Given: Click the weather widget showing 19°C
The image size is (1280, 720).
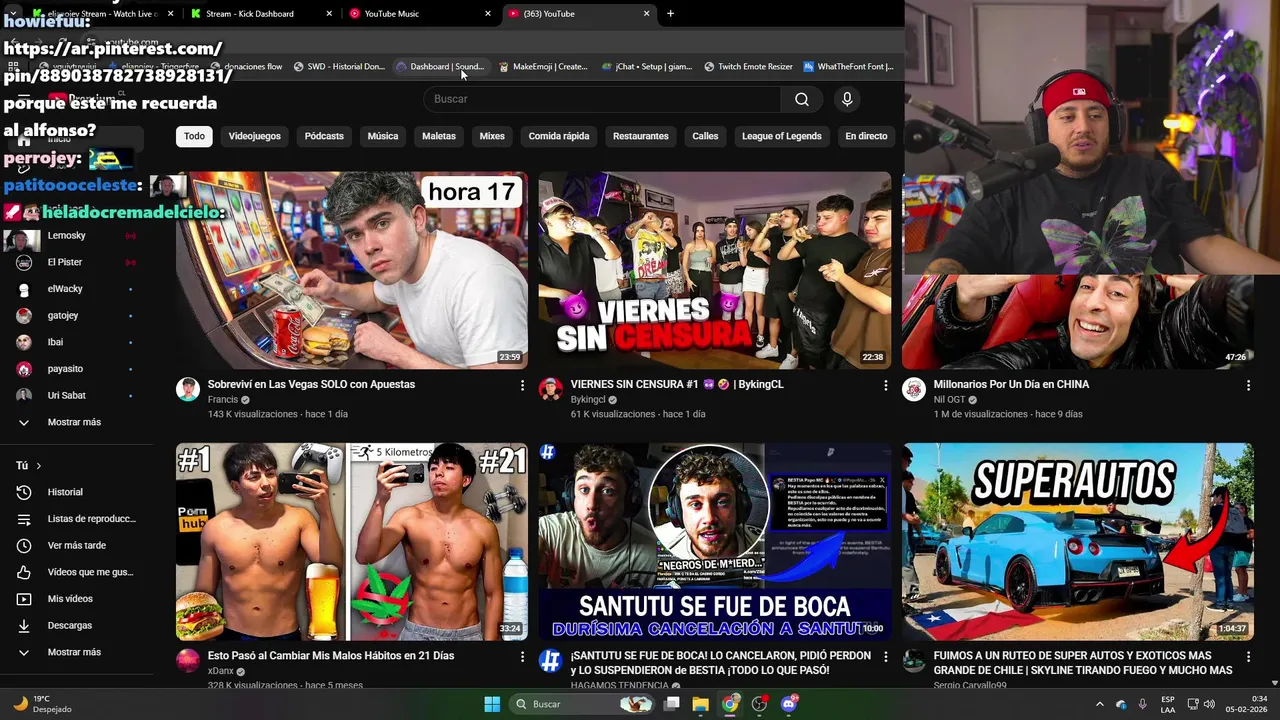Looking at the screenshot, I should (x=40, y=704).
